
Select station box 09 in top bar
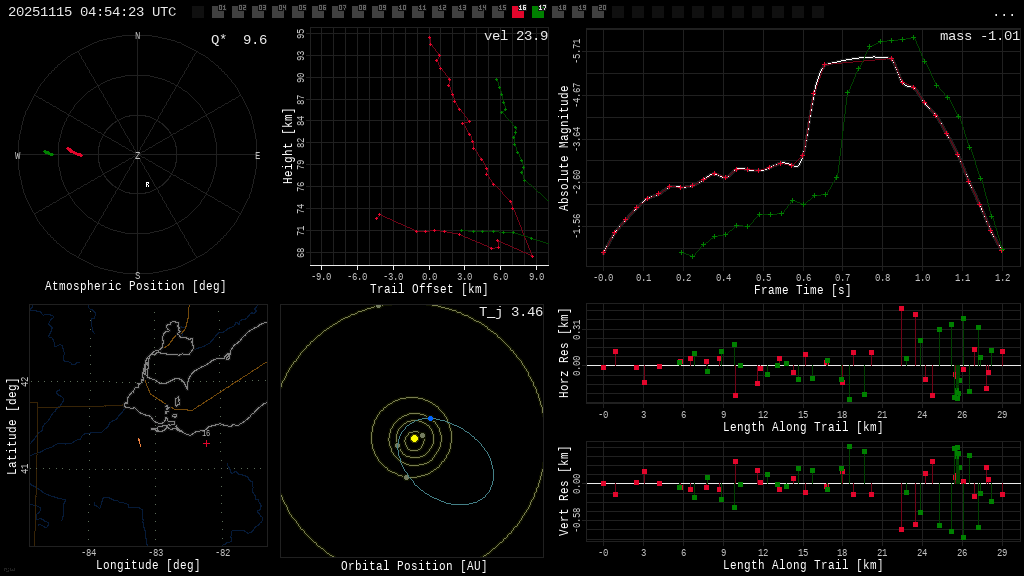point(378,11)
